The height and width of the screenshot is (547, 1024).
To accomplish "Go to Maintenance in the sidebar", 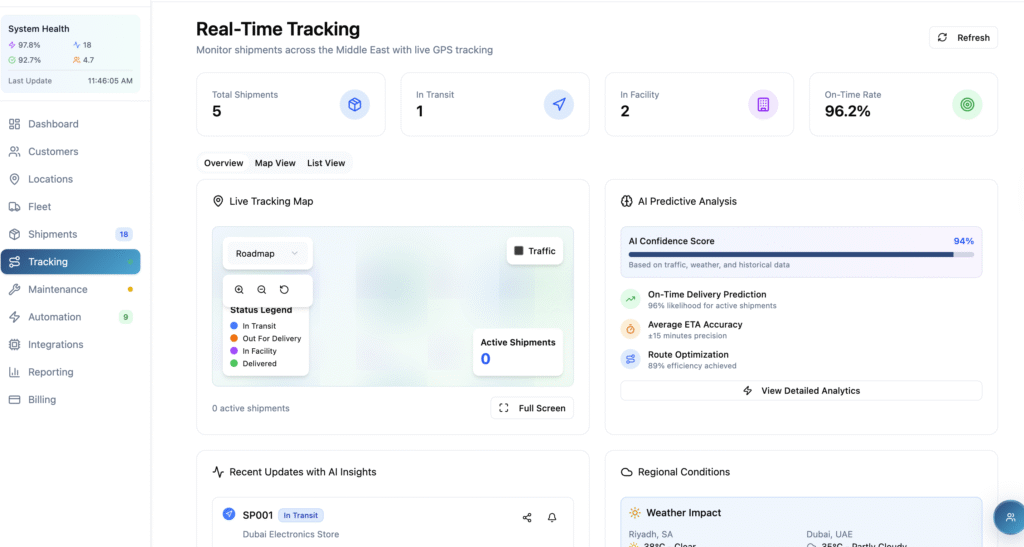I will (x=57, y=289).
